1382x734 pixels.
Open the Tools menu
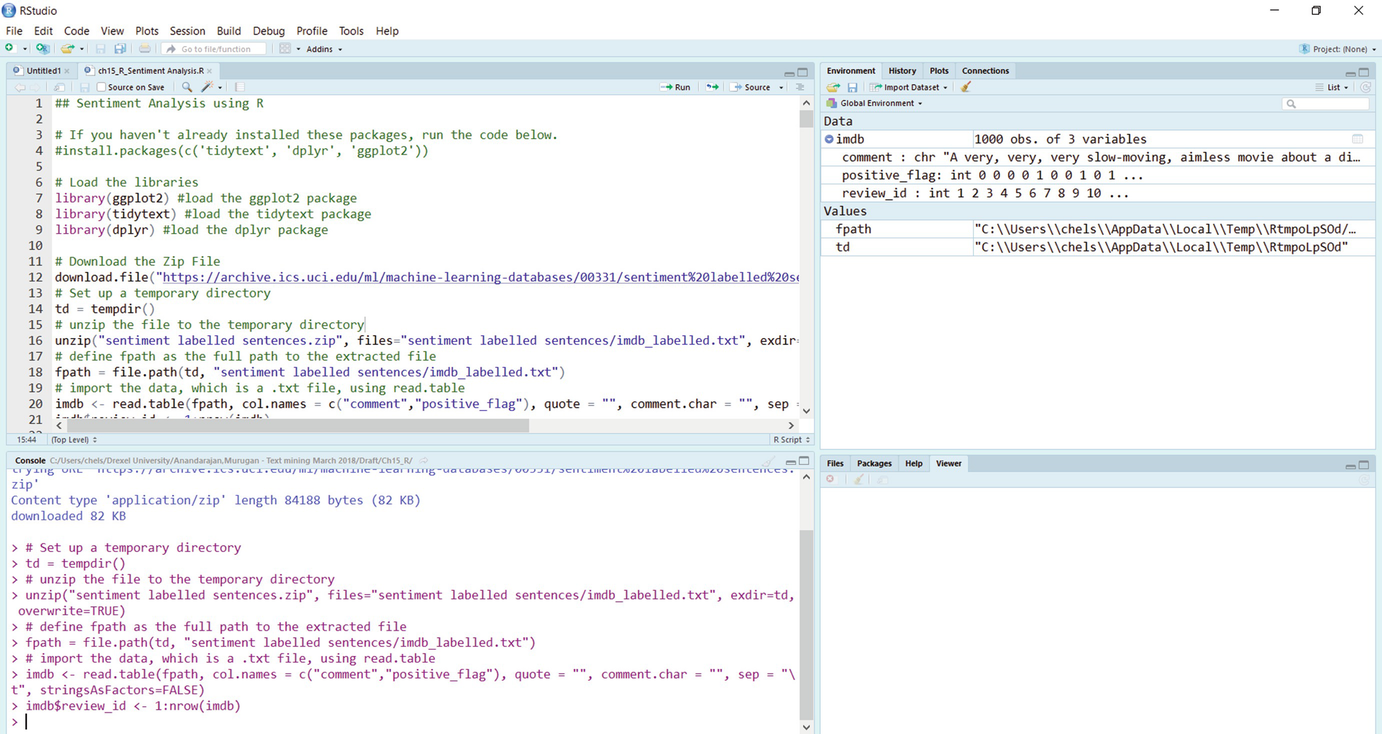tap(351, 31)
